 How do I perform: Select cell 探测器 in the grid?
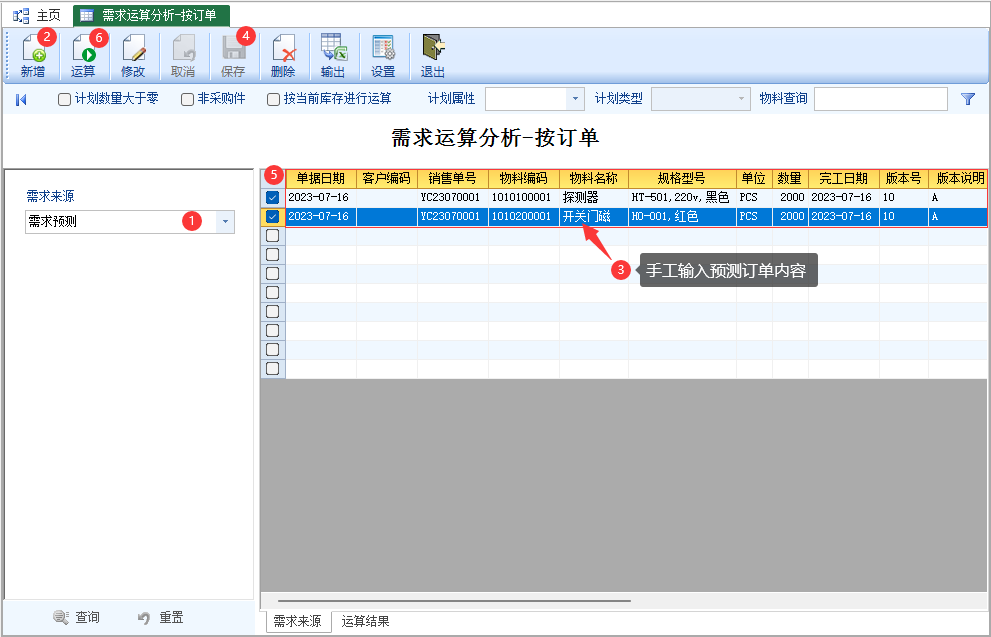click(593, 198)
